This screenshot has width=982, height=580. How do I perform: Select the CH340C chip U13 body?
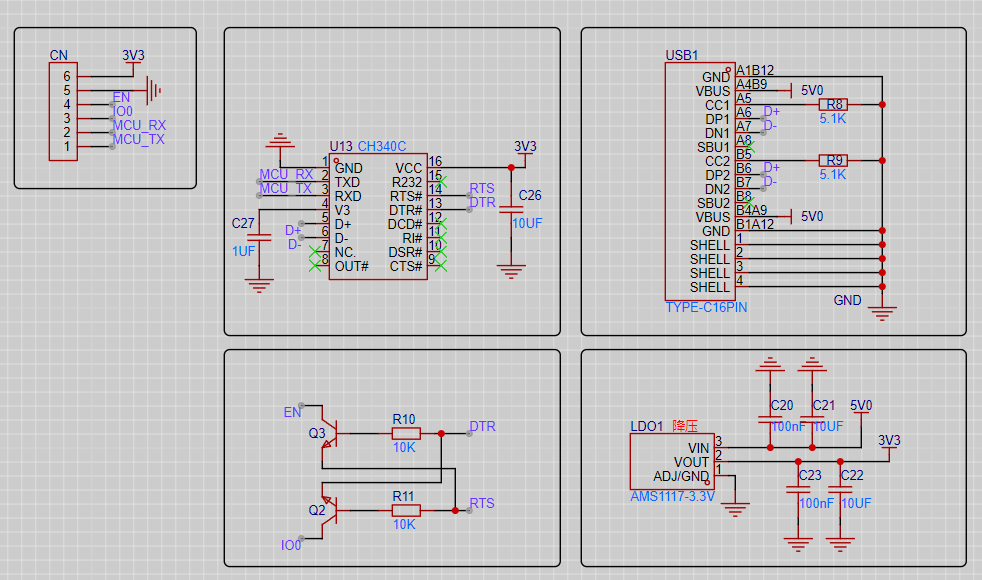377,217
